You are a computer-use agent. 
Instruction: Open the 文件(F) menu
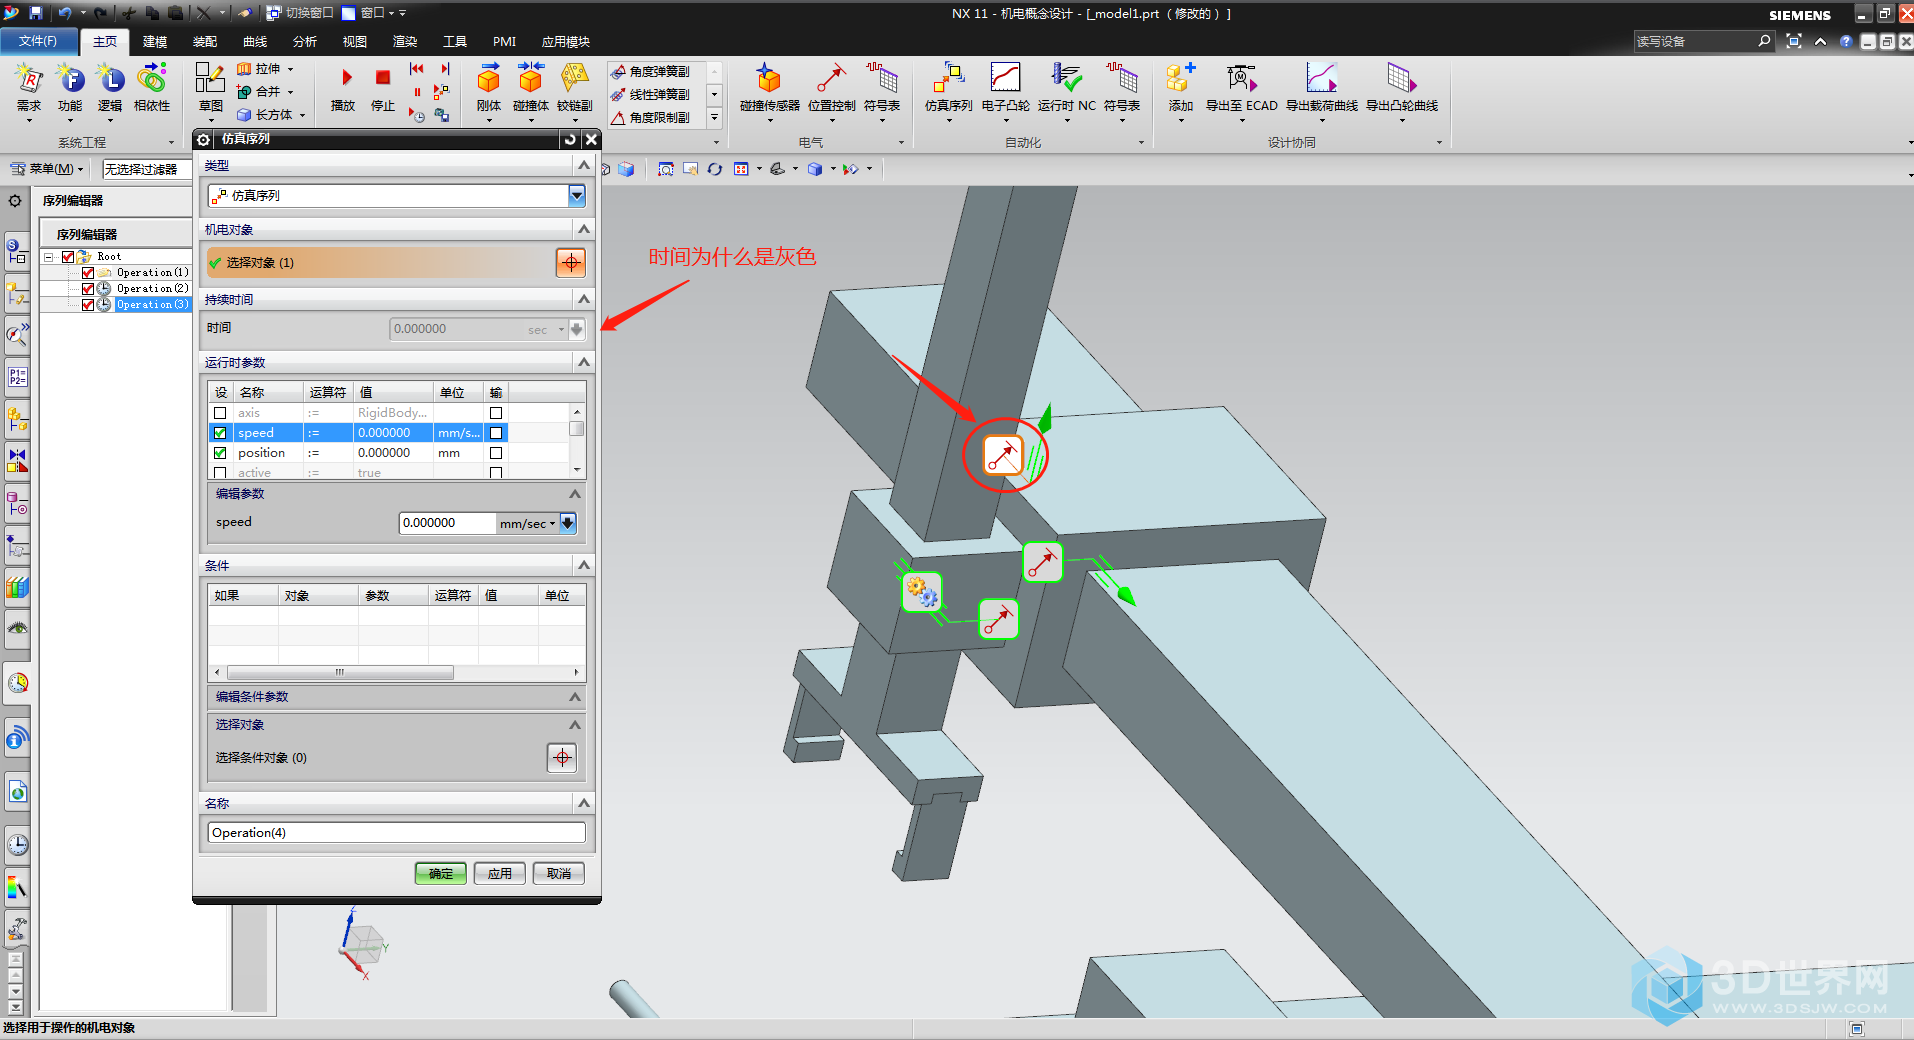(x=38, y=41)
